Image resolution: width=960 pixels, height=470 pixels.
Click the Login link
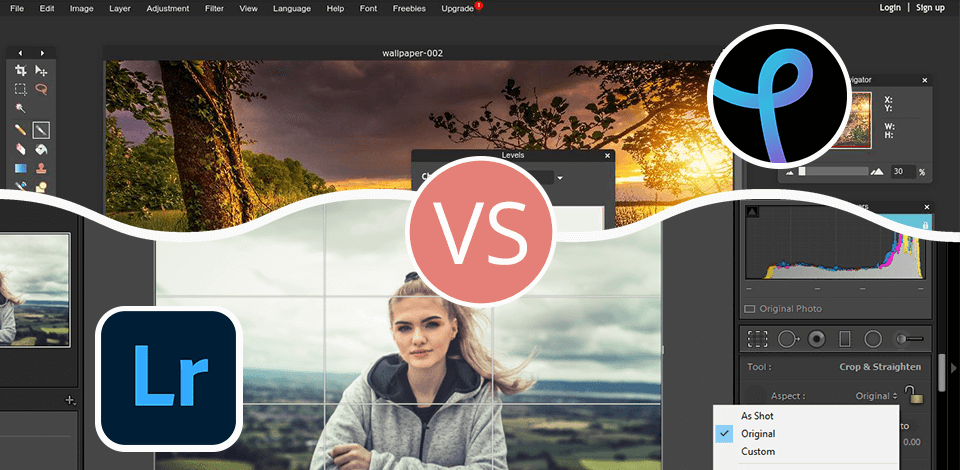(890, 8)
